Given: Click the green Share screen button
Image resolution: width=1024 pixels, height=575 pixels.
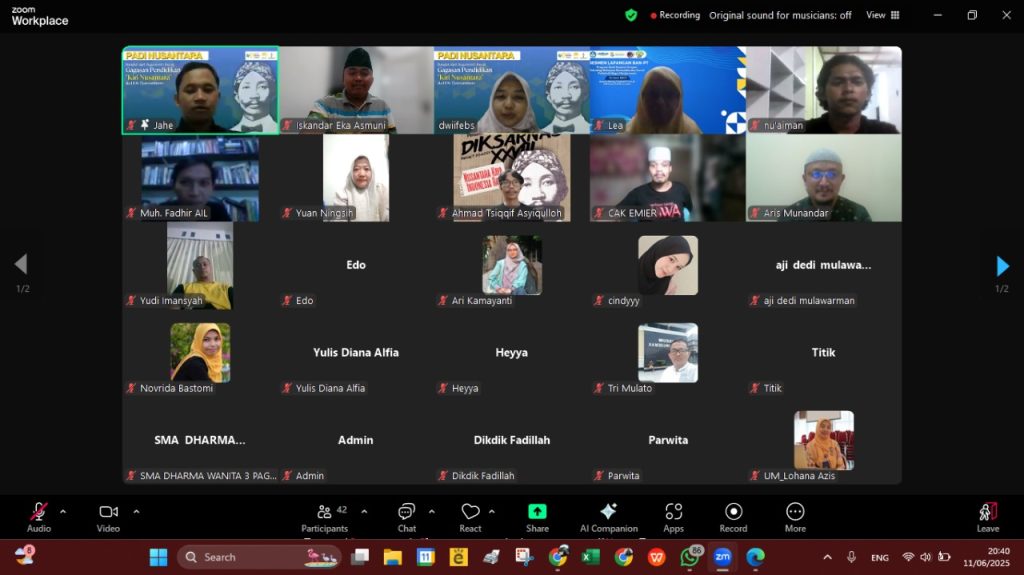Looking at the screenshot, I should coord(537,517).
